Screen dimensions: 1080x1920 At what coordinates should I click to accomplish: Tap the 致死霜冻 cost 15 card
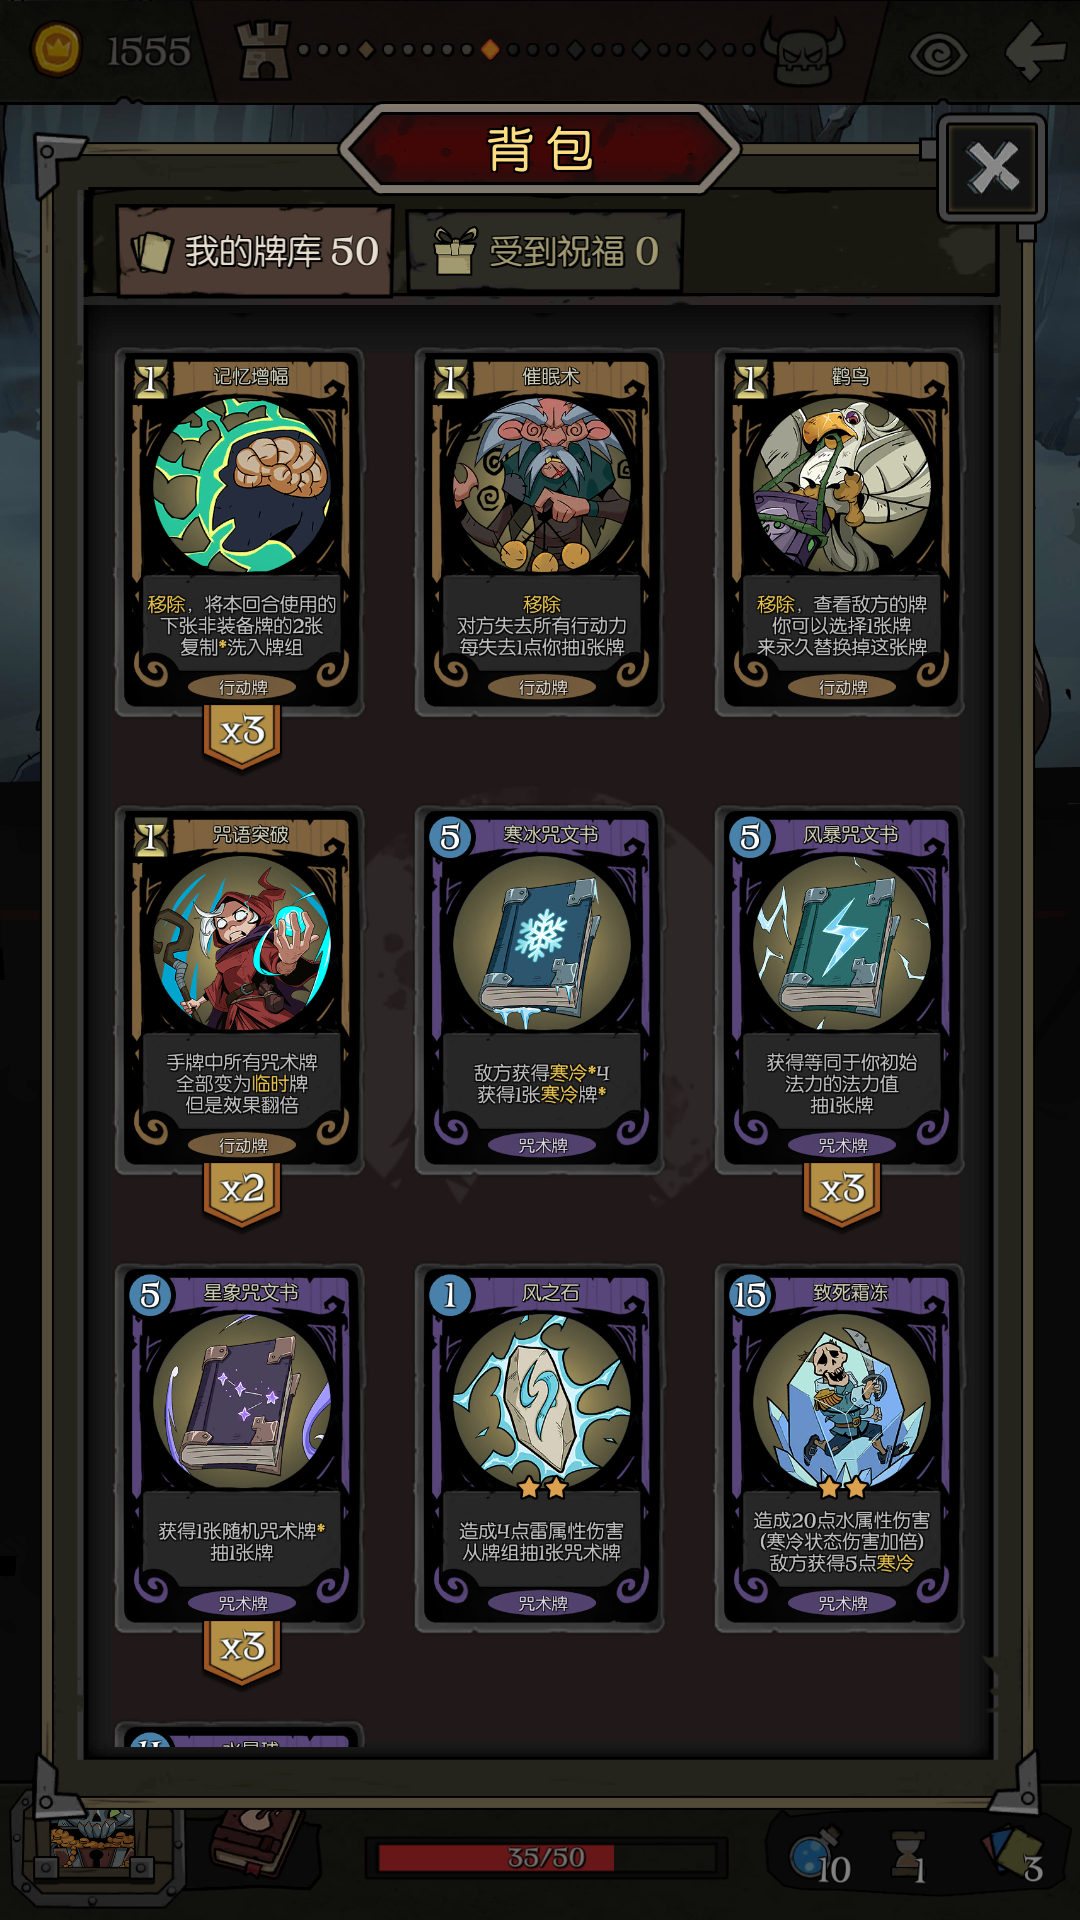click(840, 1447)
